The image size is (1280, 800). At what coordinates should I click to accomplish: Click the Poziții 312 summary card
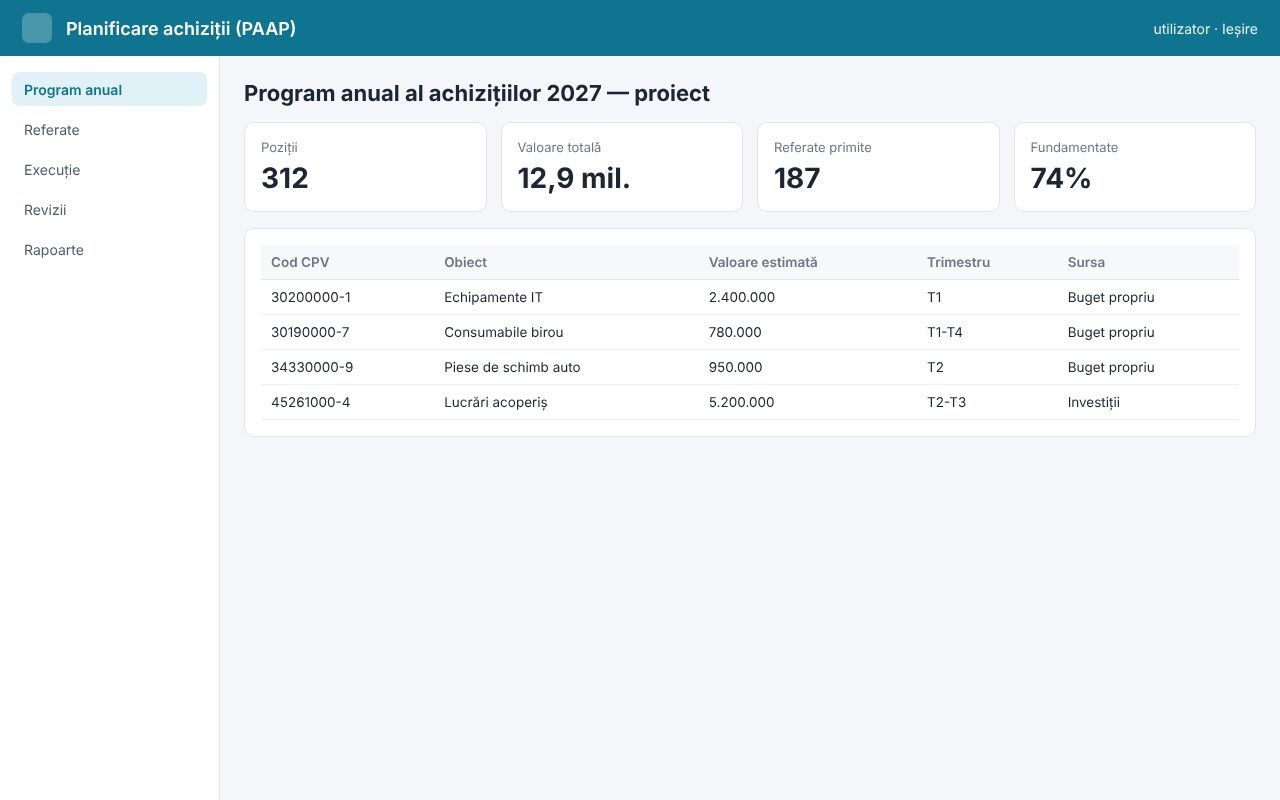coord(365,167)
